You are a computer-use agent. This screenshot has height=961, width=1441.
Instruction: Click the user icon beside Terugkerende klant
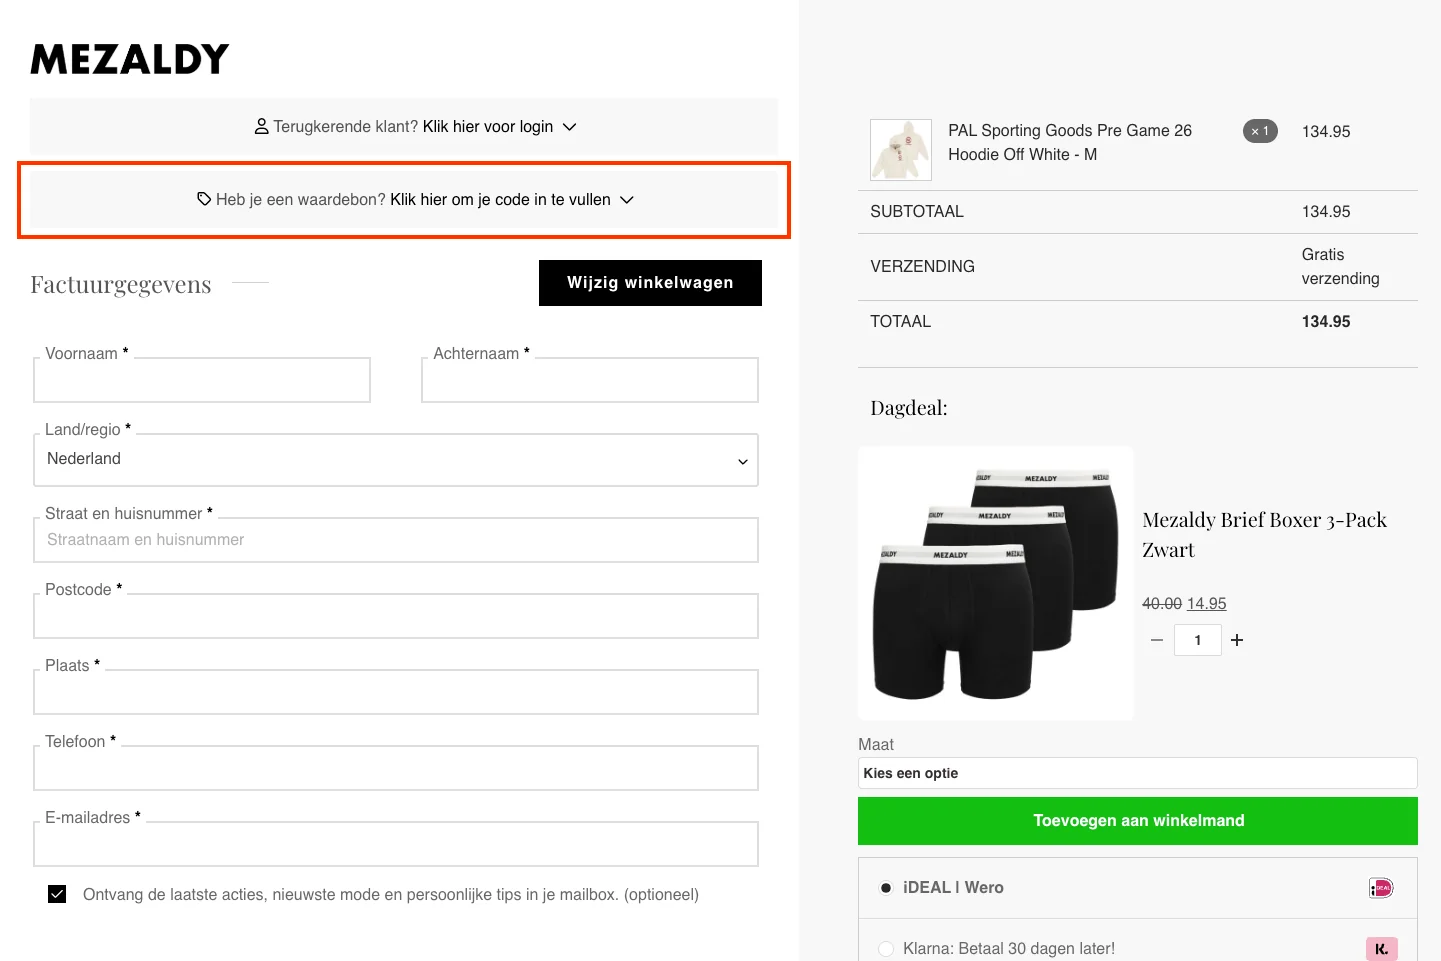click(x=261, y=126)
